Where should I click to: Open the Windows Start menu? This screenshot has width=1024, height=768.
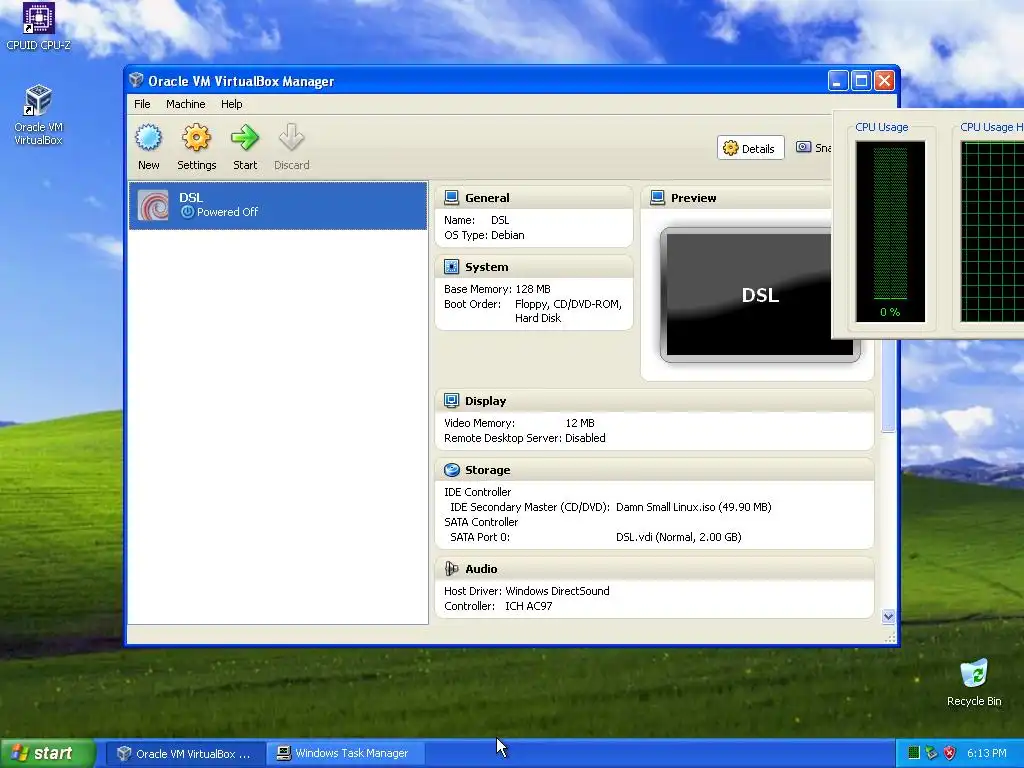[x=48, y=753]
